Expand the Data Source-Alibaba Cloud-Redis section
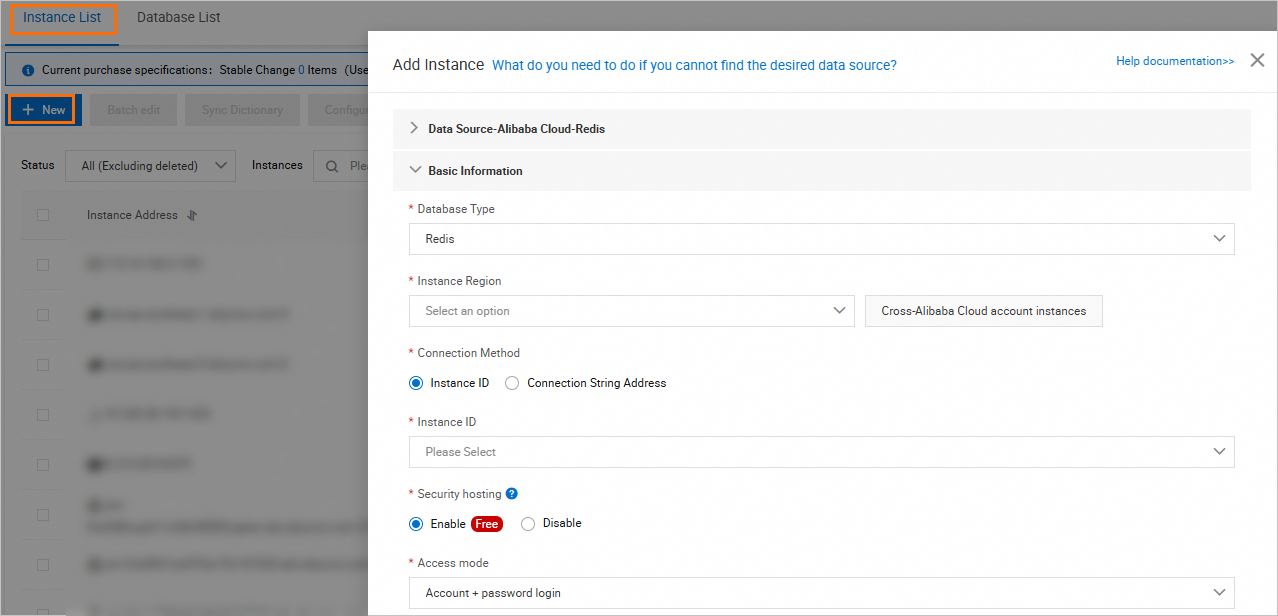 413,128
